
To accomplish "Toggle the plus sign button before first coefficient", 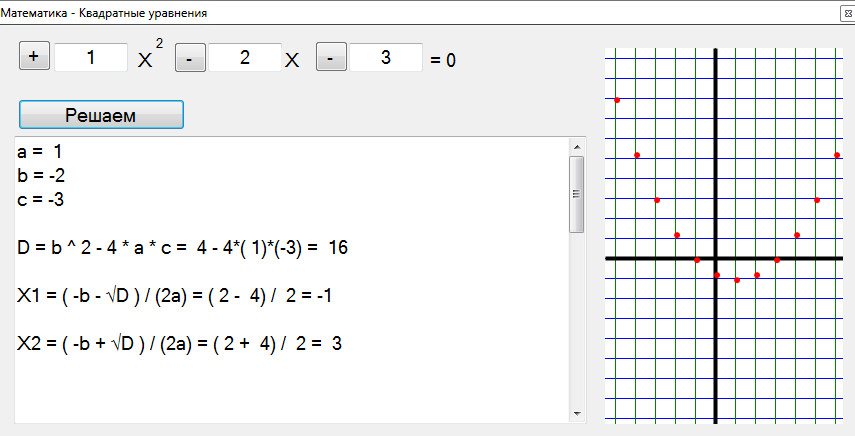I will click(x=34, y=56).
